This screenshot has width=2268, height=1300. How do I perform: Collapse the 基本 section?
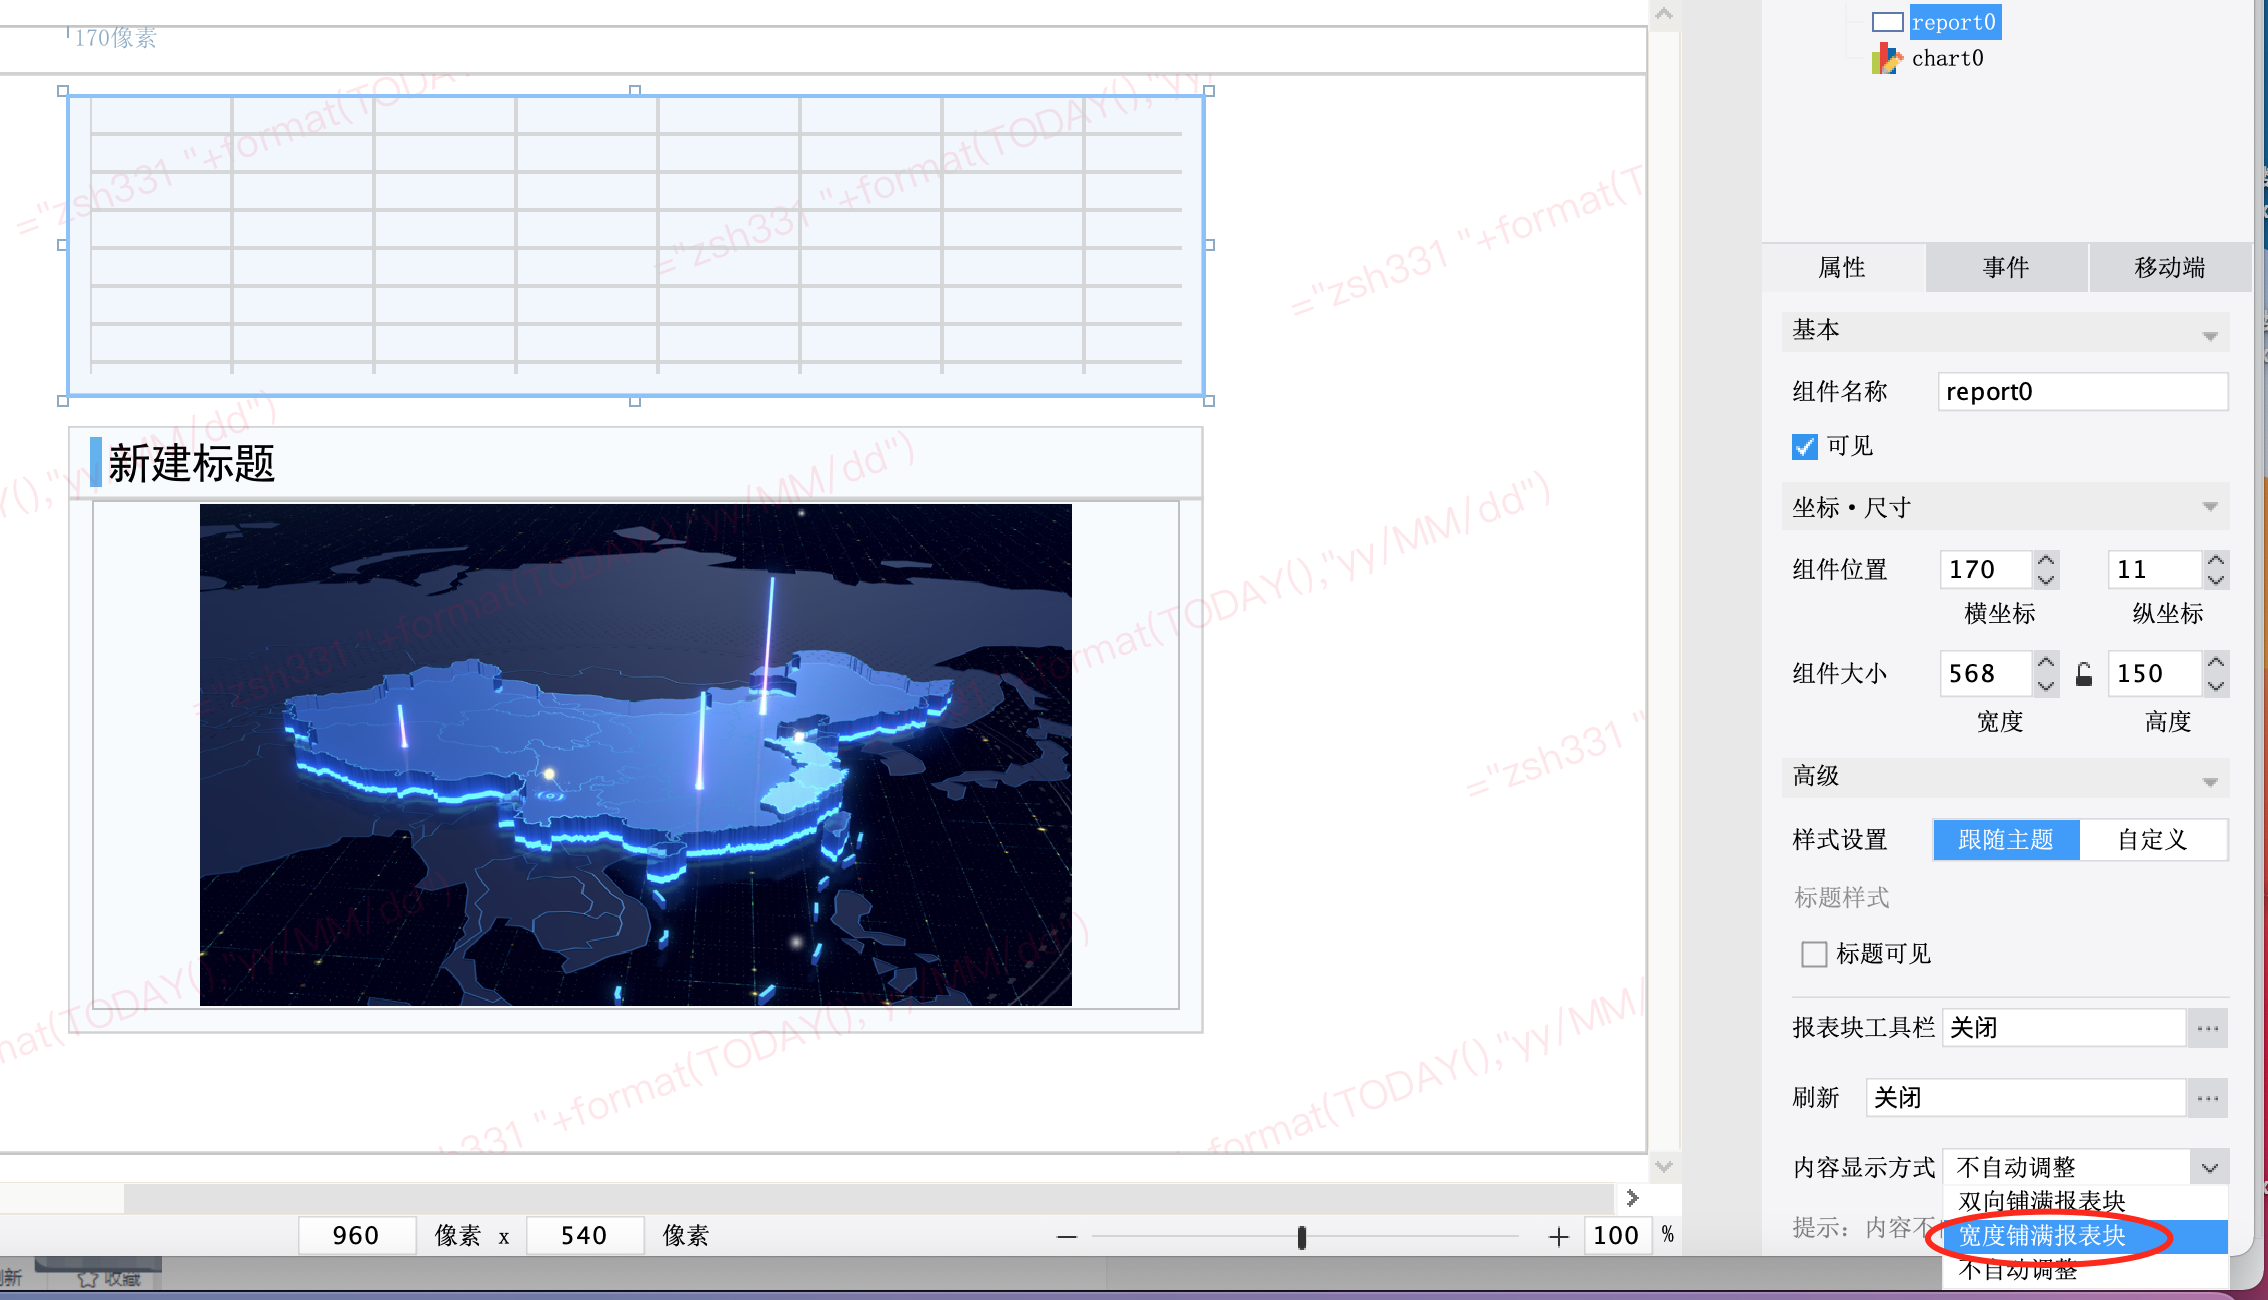tap(2210, 335)
